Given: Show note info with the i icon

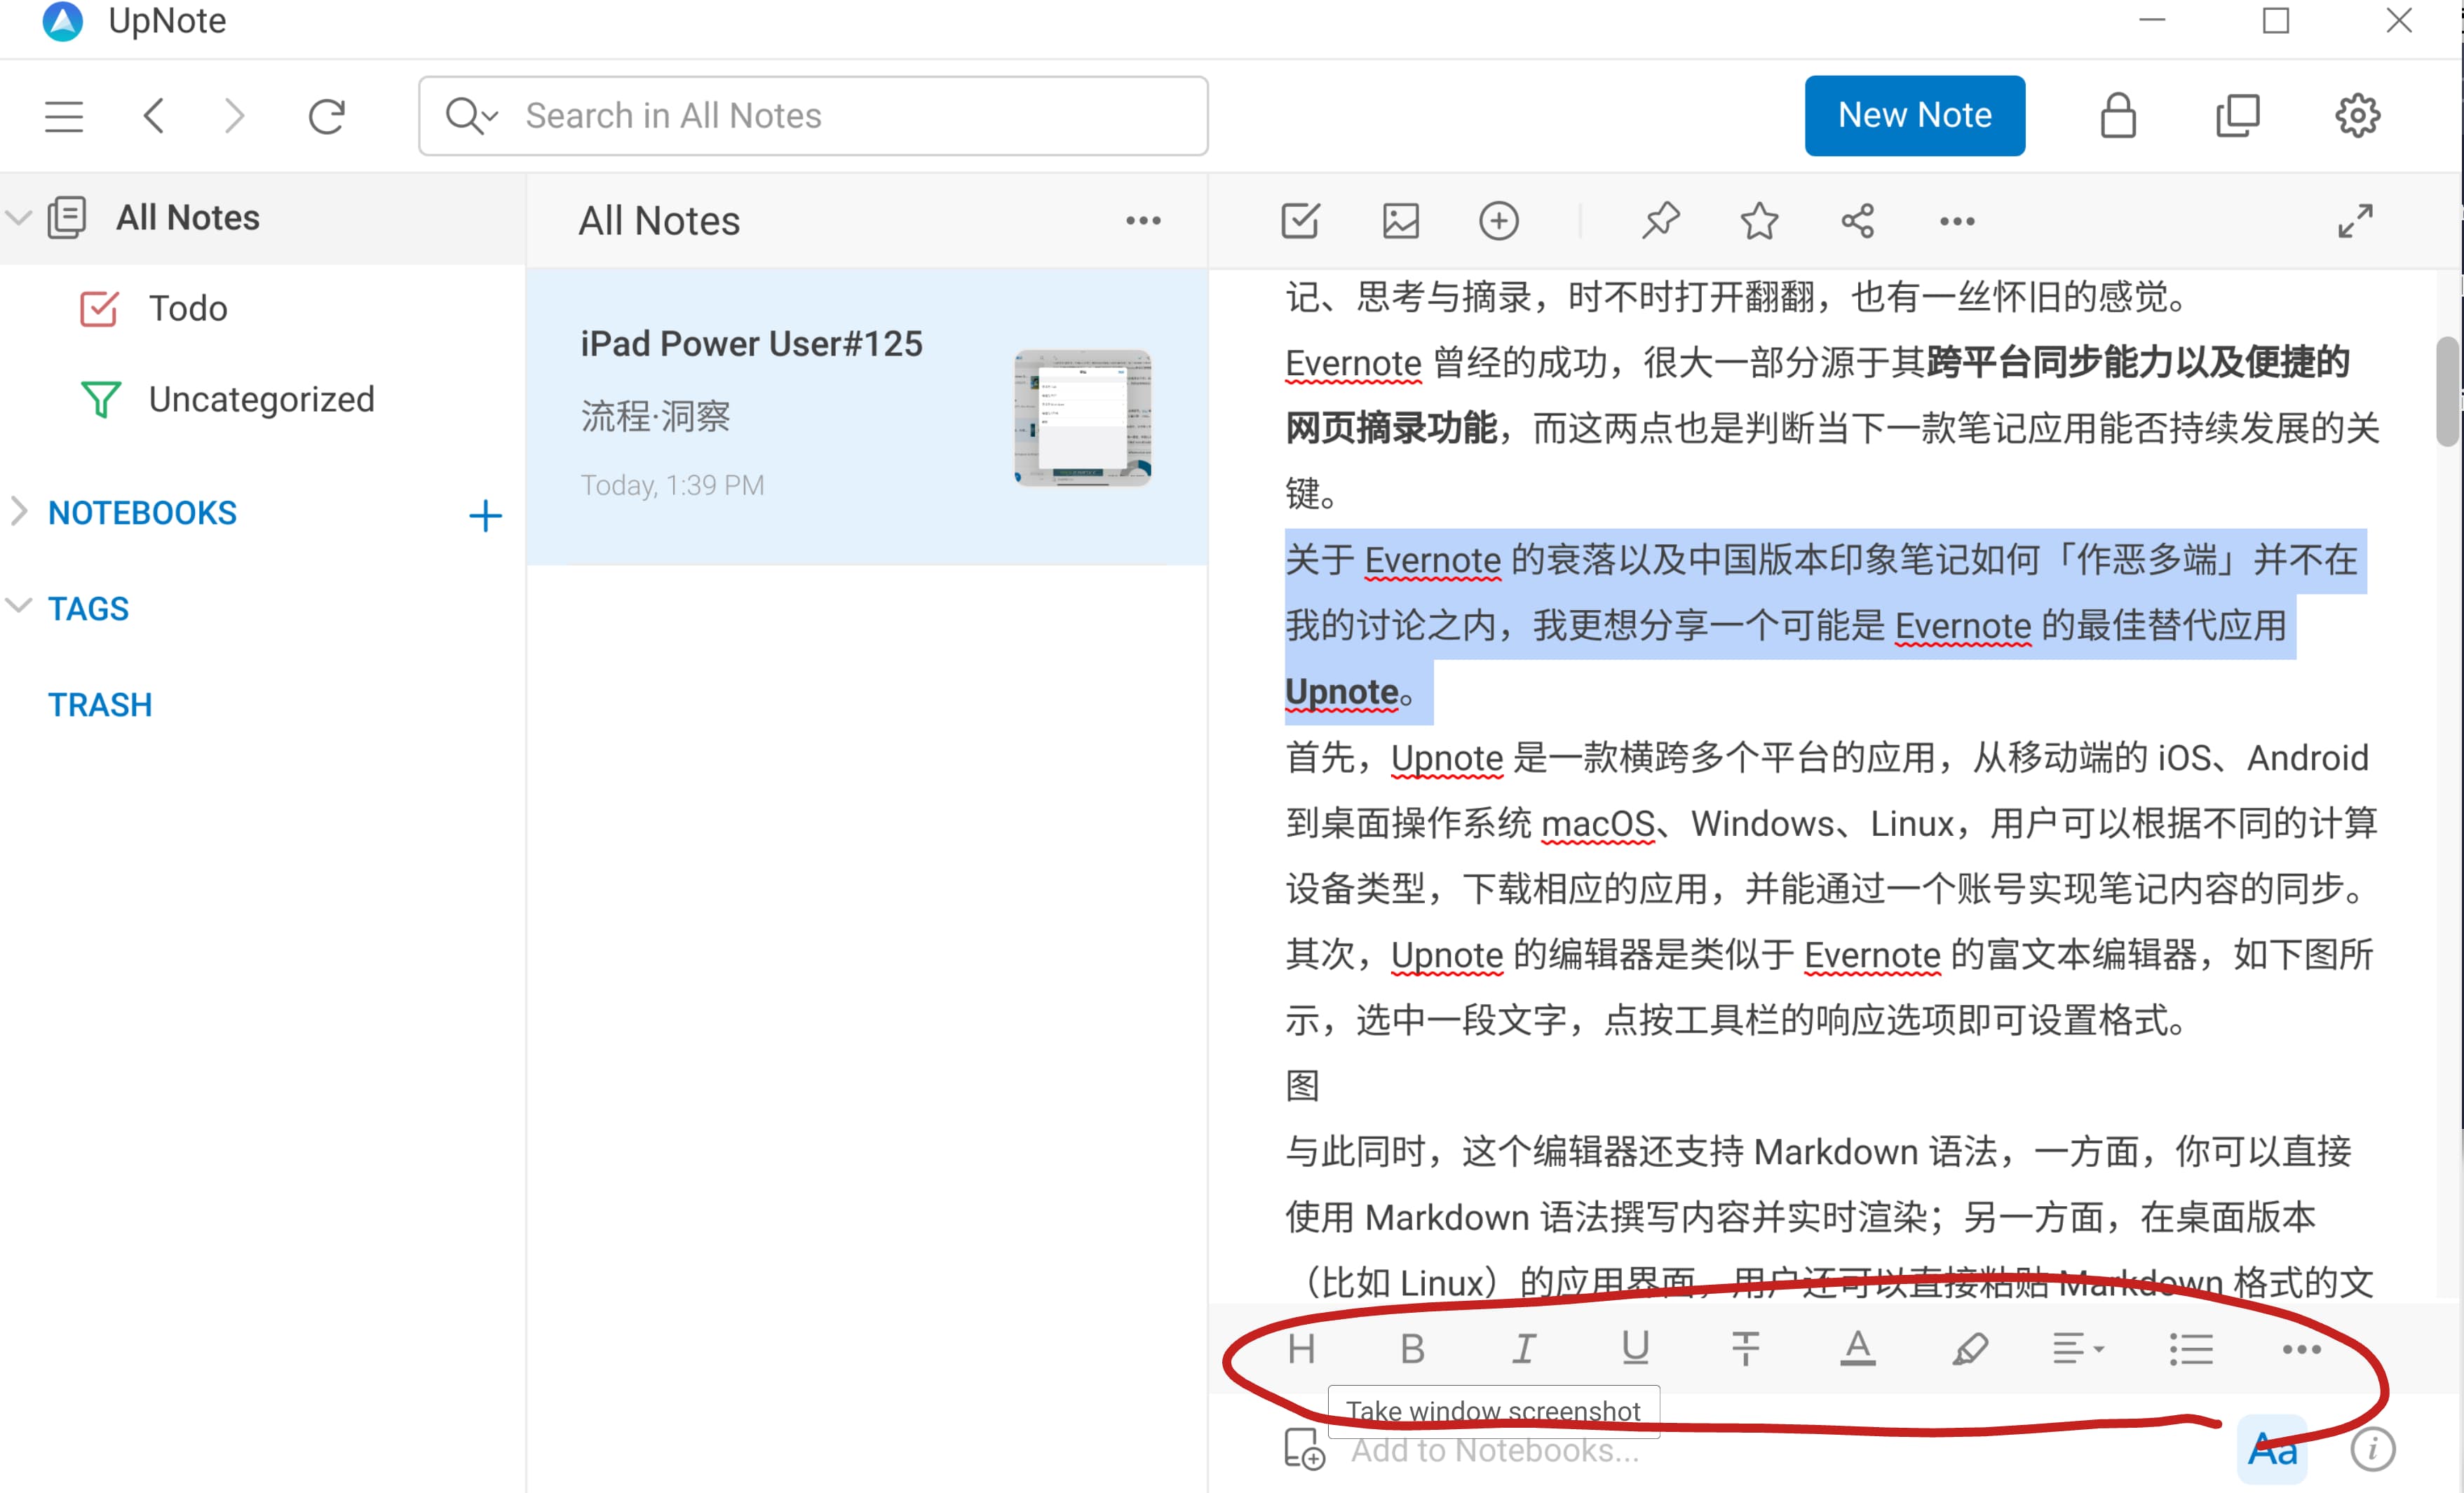Looking at the screenshot, I should 2372,1449.
